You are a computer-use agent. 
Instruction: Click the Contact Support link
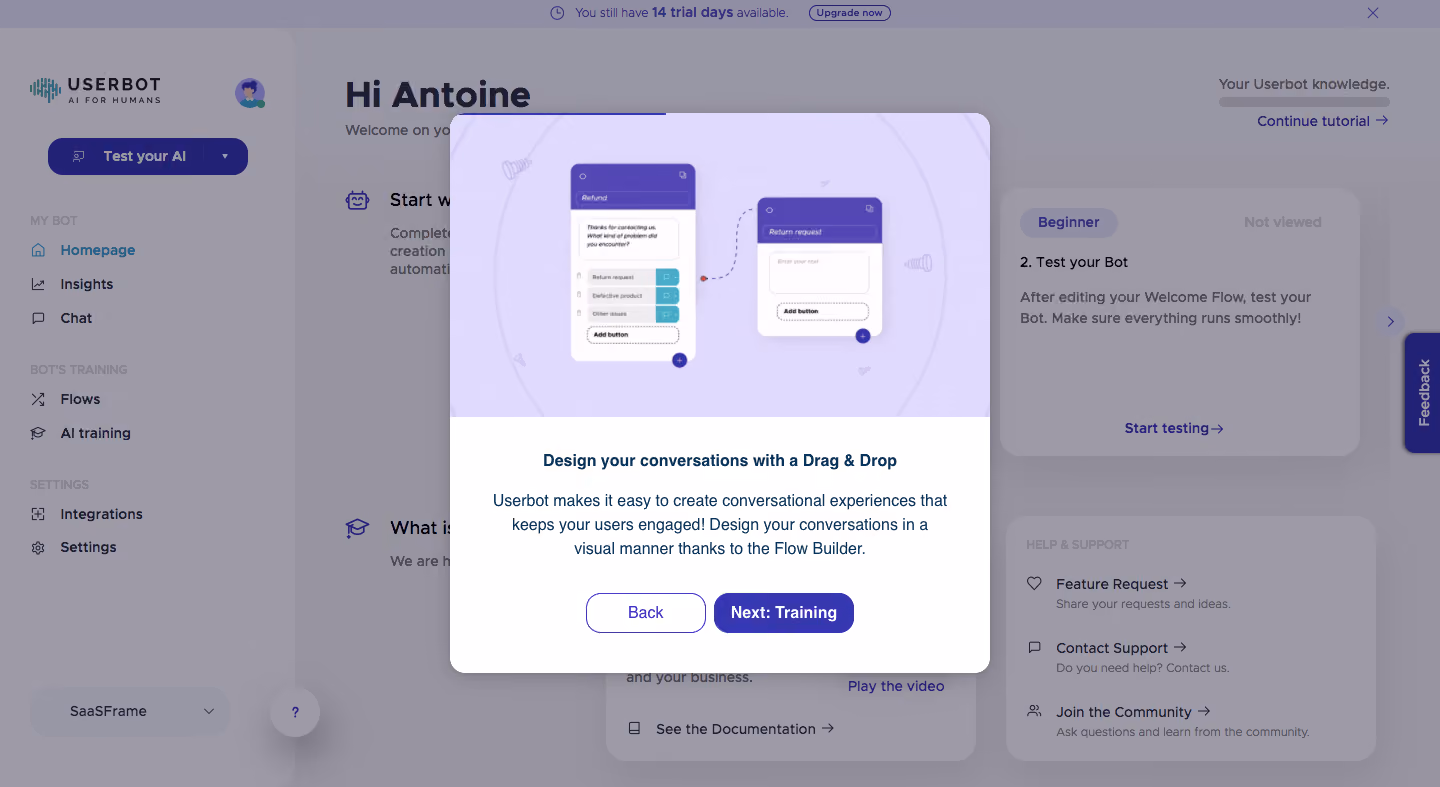point(1122,648)
